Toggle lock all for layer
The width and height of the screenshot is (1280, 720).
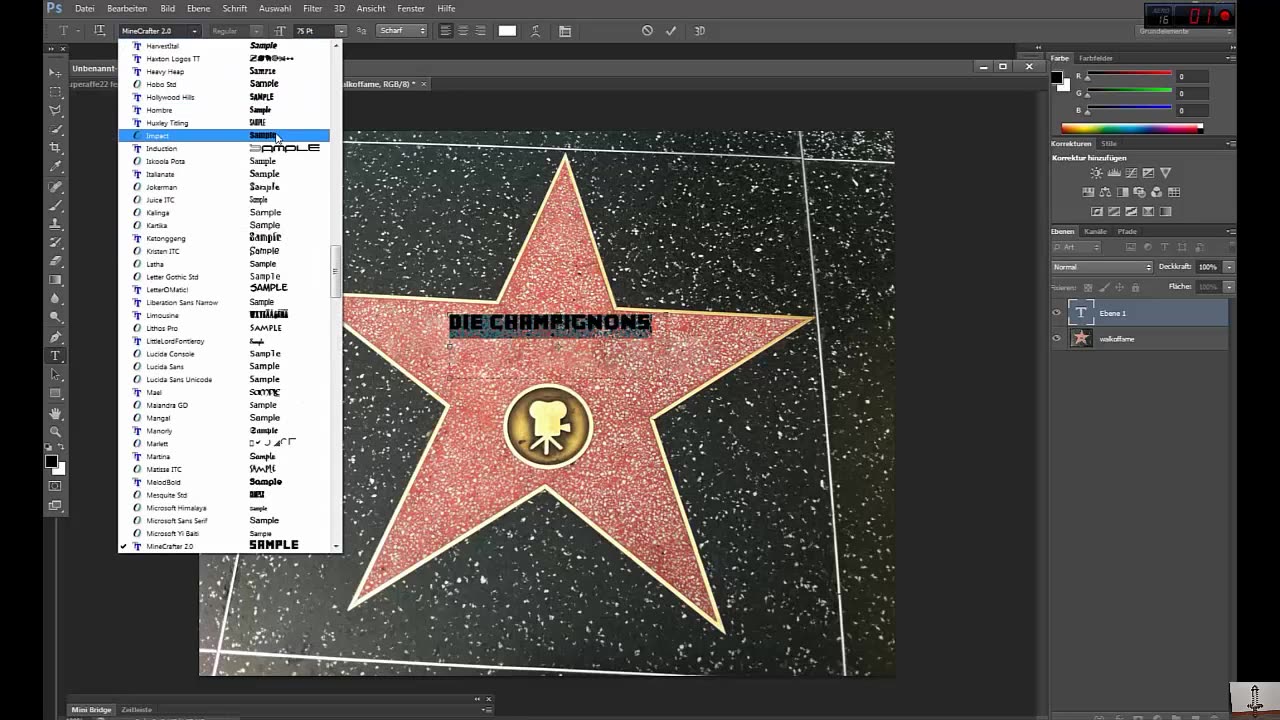[x=1135, y=287]
